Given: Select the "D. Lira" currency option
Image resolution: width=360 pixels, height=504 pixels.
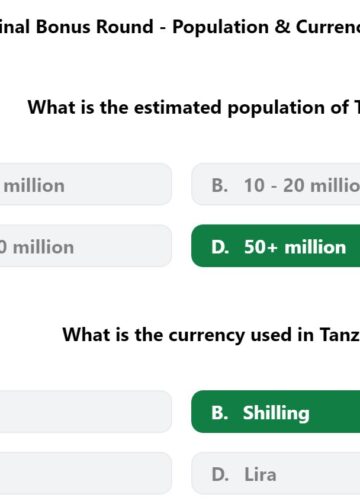Looking at the screenshot, I should click(276, 474).
